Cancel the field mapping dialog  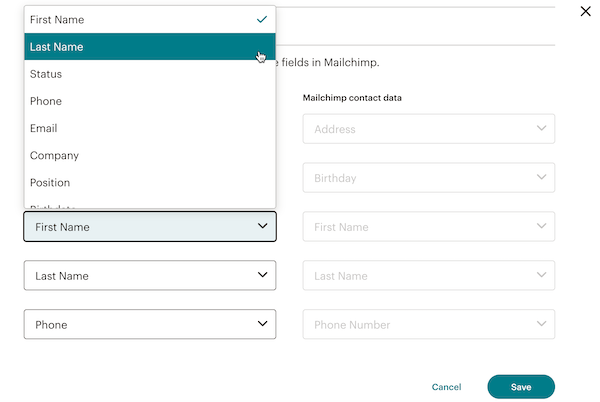446,387
